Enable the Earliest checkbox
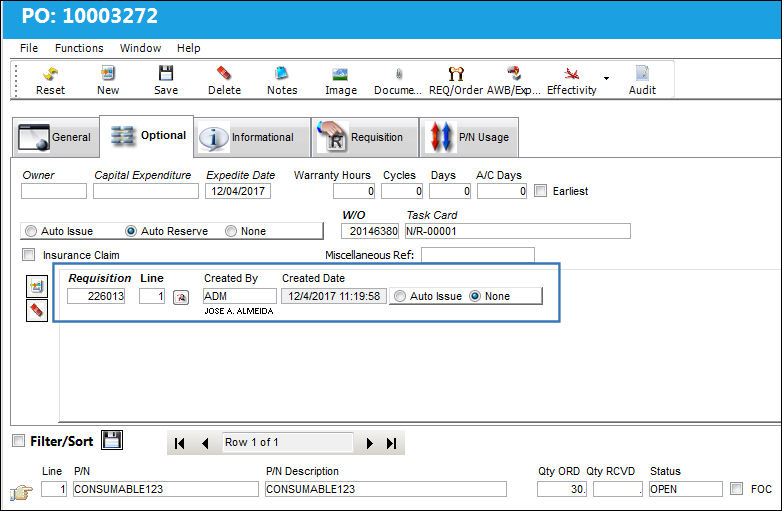The image size is (782, 511). 540,190
